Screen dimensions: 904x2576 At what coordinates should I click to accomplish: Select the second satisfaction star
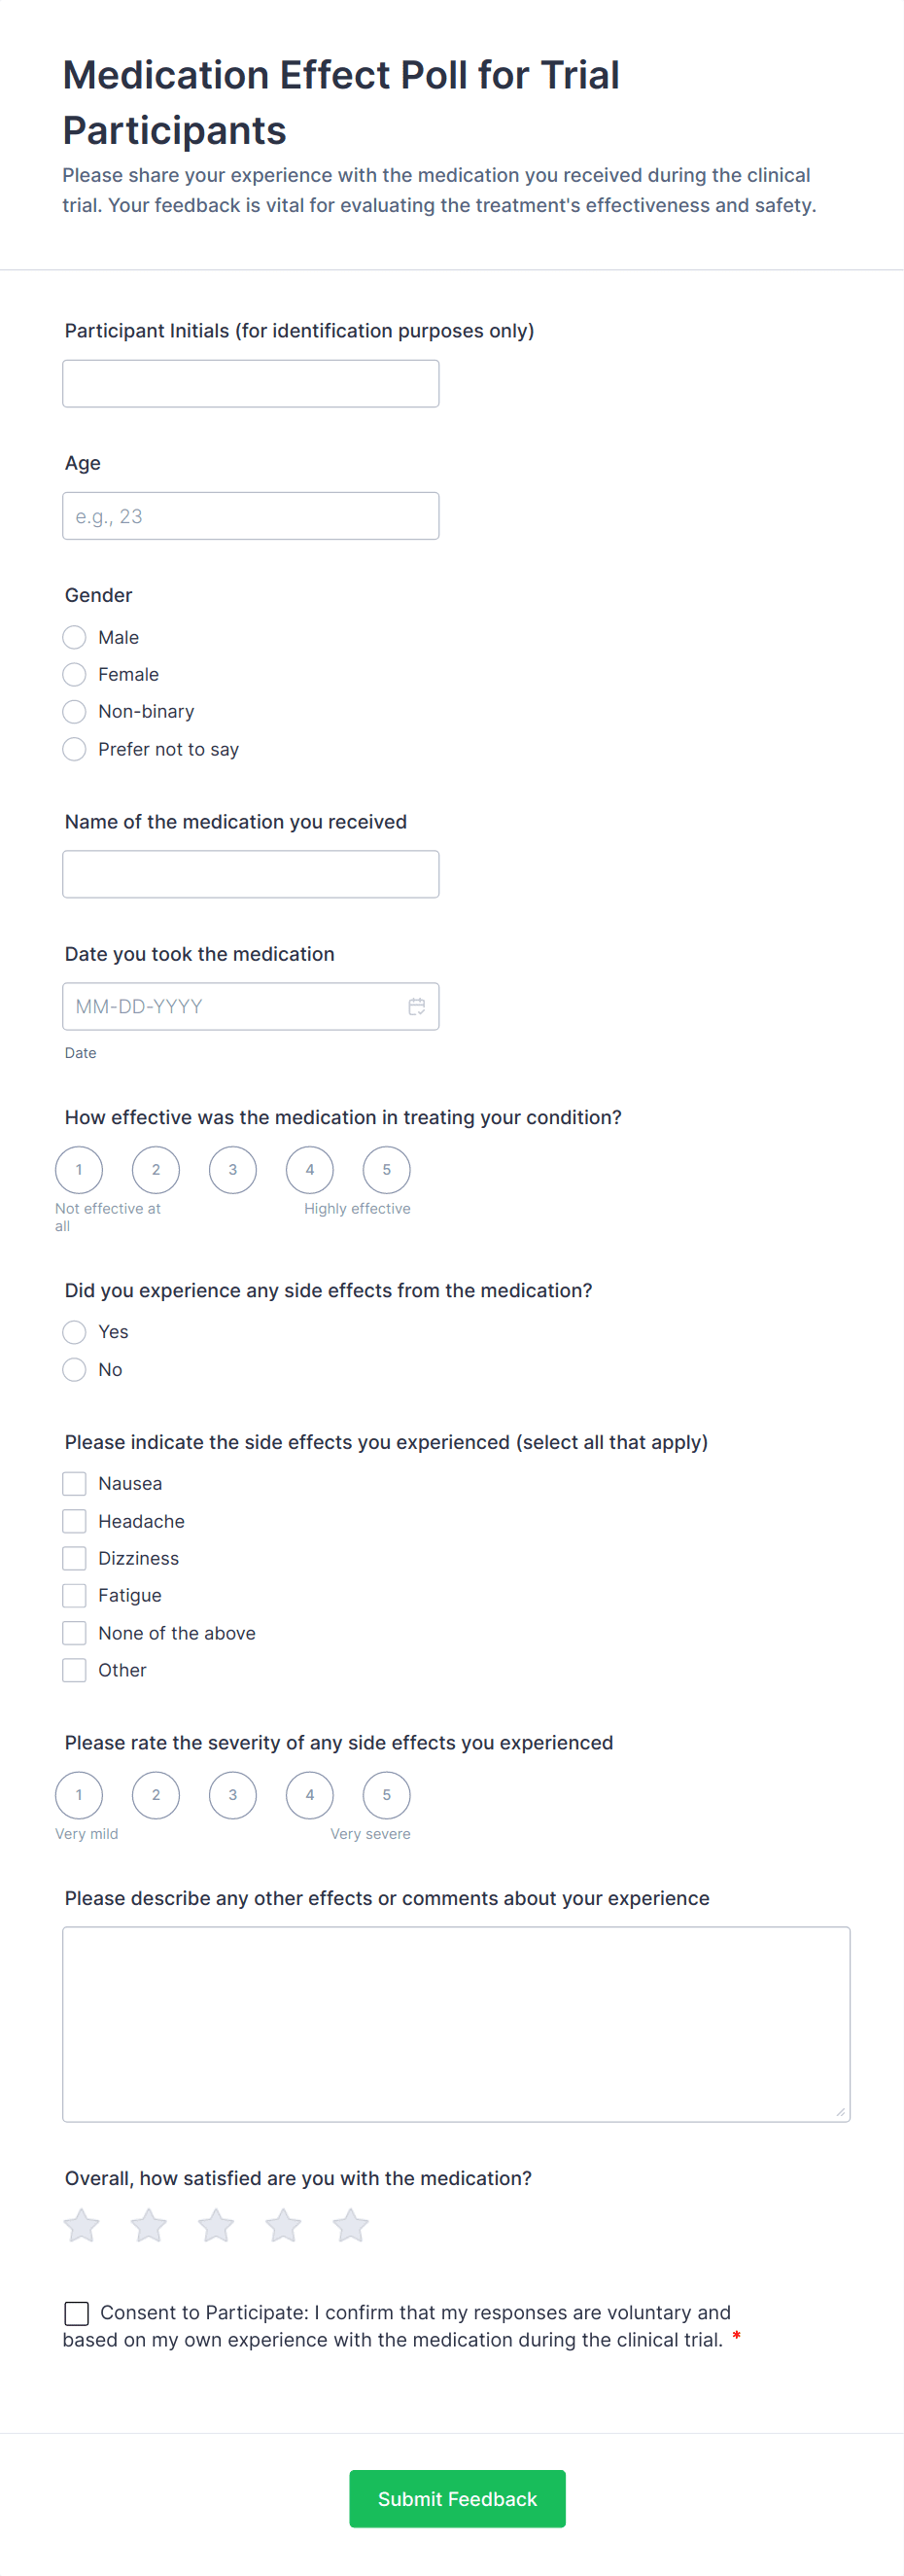149,2225
